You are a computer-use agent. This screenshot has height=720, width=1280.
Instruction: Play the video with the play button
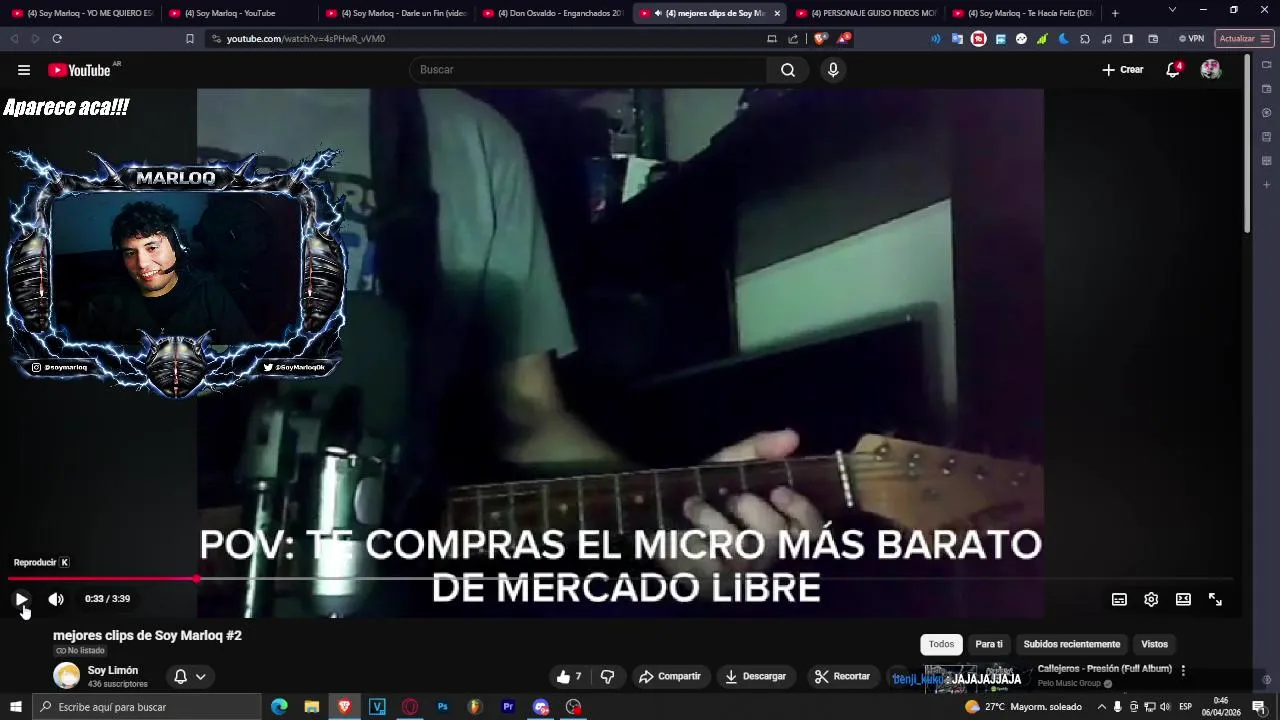click(21, 599)
